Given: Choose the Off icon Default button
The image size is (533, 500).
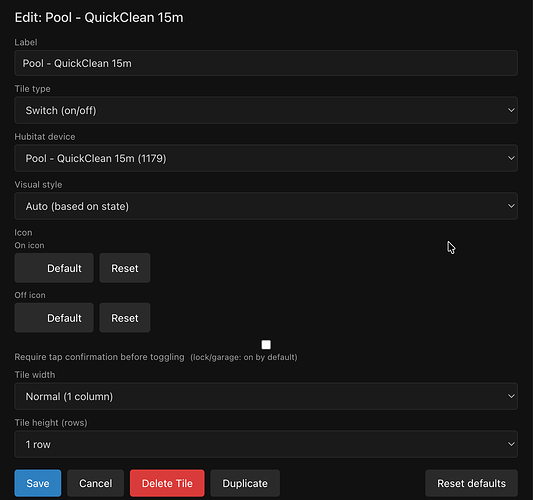Looking at the screenshot, I should click(54, 318).
